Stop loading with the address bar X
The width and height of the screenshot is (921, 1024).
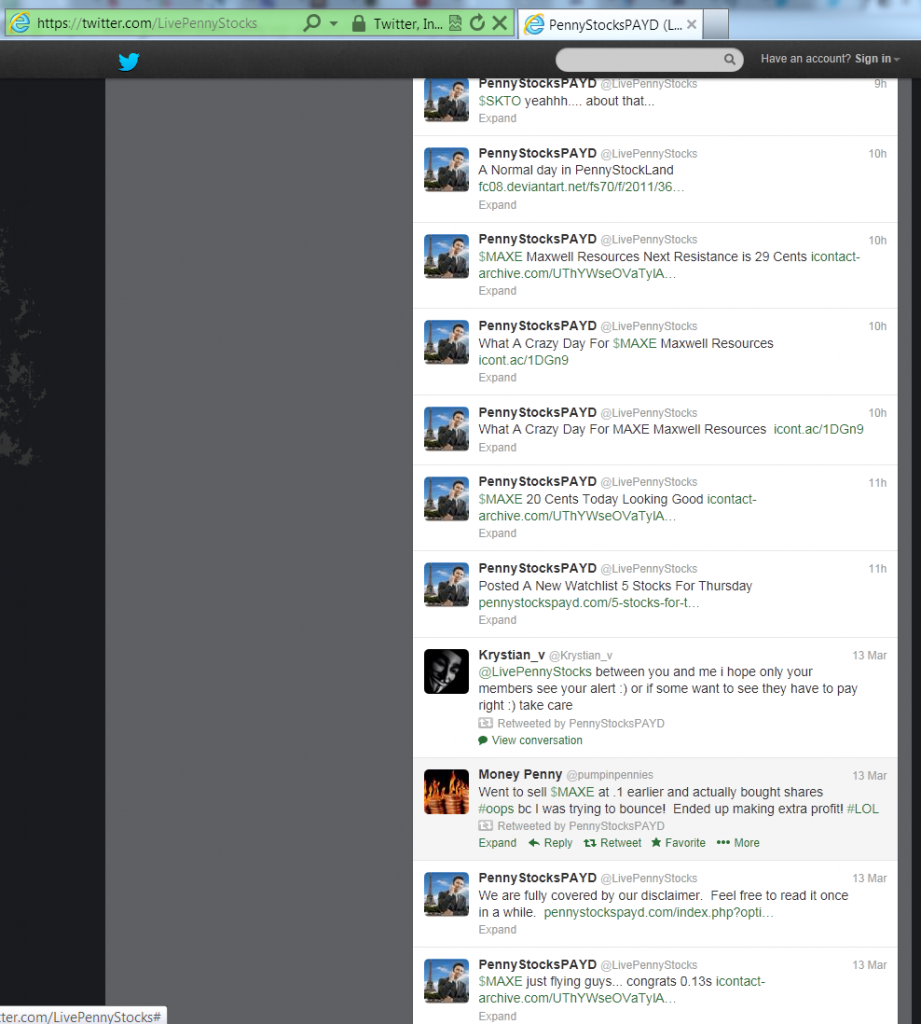click(x=500, y=22)
